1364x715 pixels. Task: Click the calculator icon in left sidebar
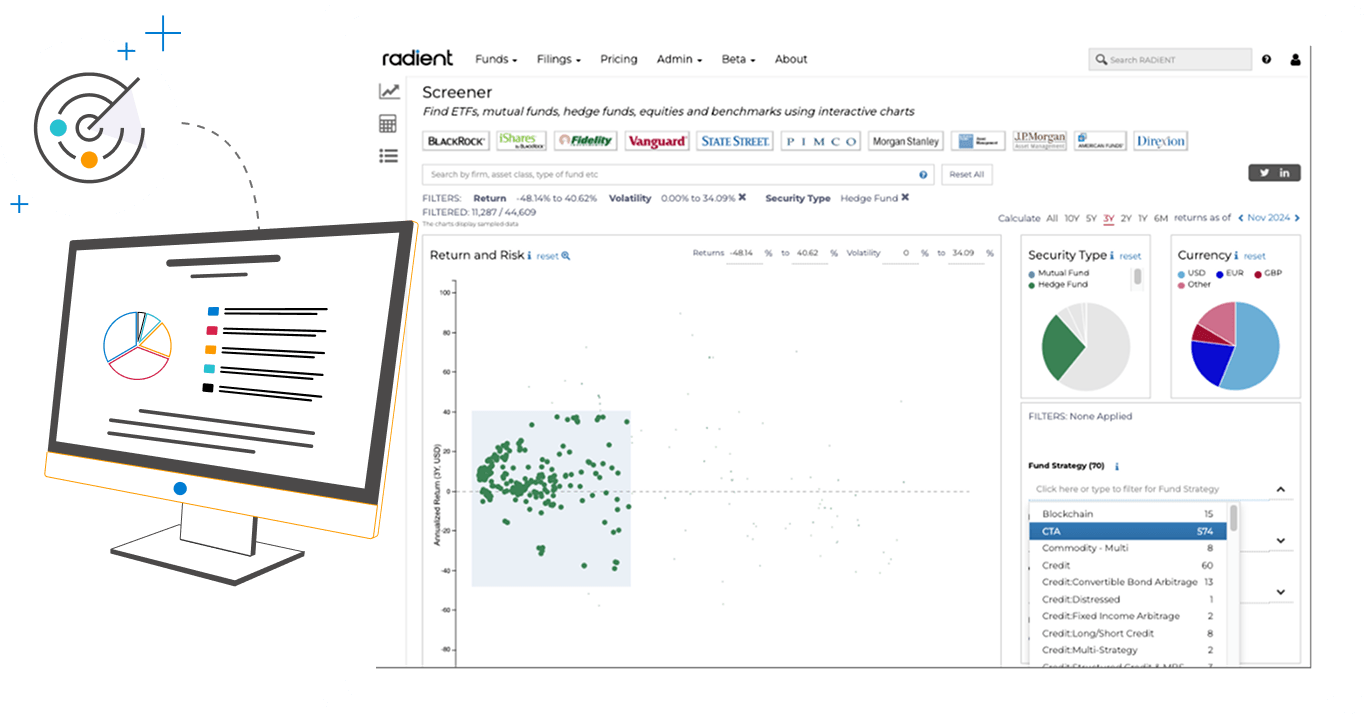(x=388, y=124)
